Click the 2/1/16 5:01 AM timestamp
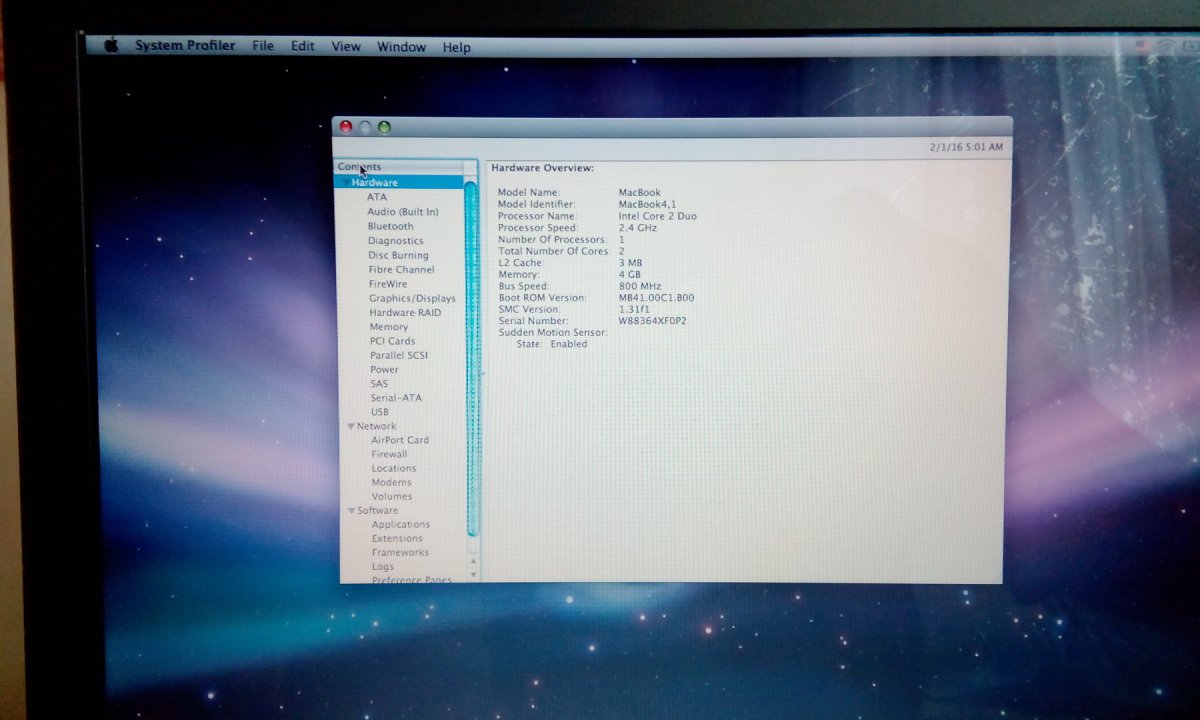This screenshot has width=1200, height=720. point(965,147)
